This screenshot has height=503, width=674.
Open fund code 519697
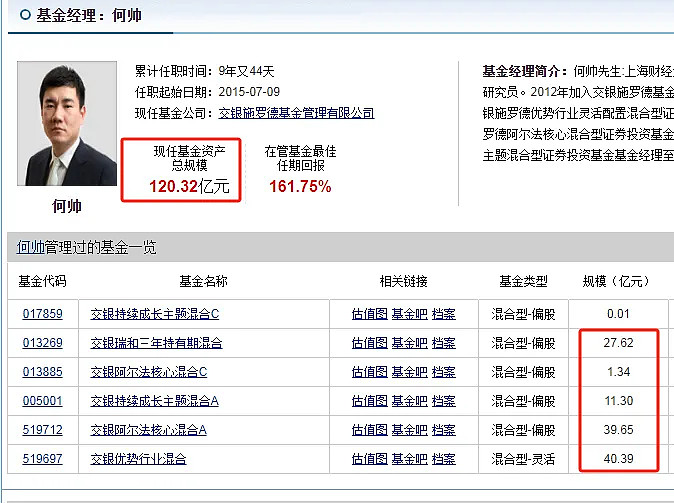point(43,459)
